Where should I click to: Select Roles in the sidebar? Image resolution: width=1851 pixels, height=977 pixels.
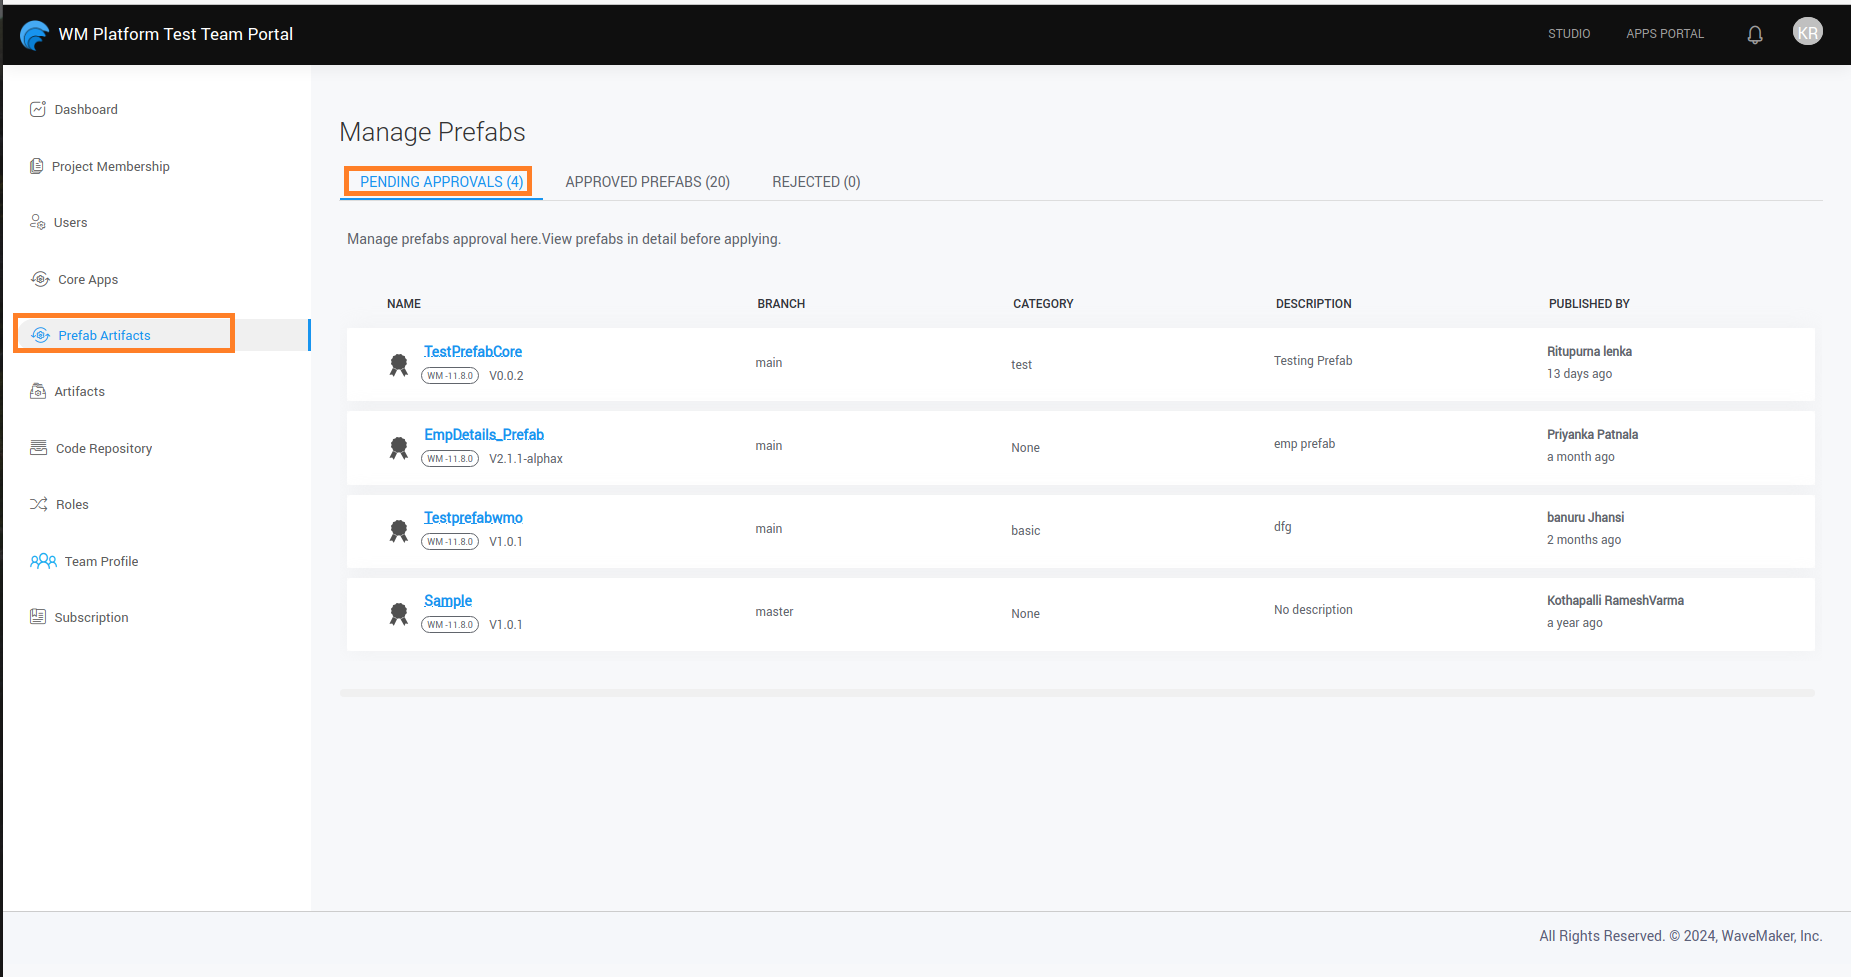coord(71,505)
